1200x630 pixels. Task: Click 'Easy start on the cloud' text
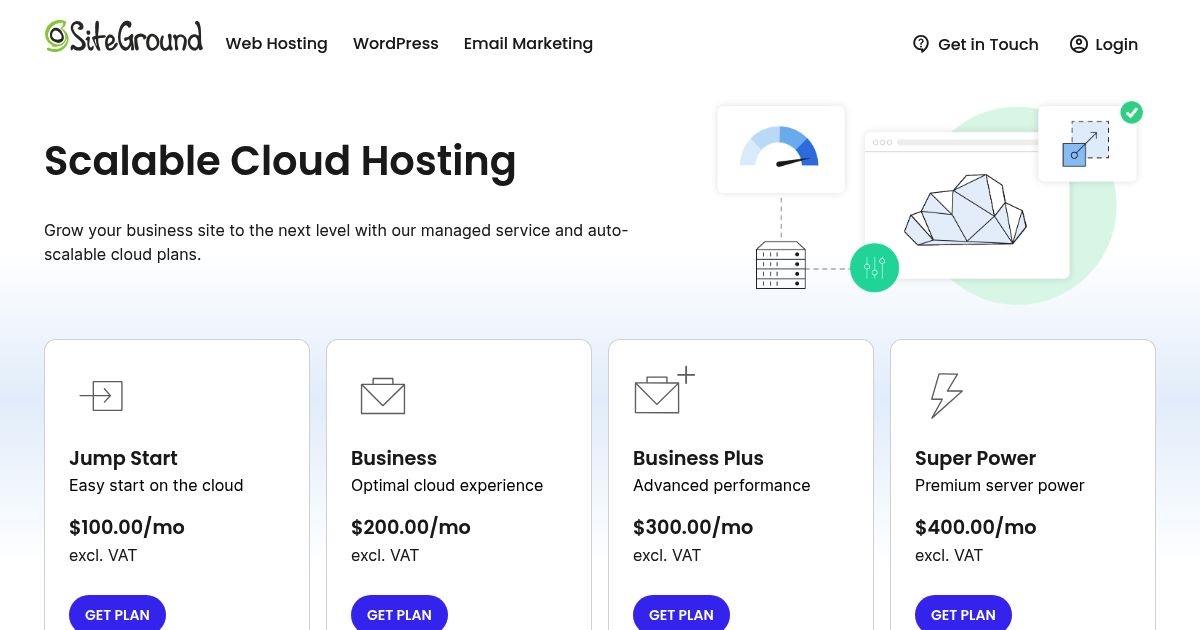pos(156,486)
